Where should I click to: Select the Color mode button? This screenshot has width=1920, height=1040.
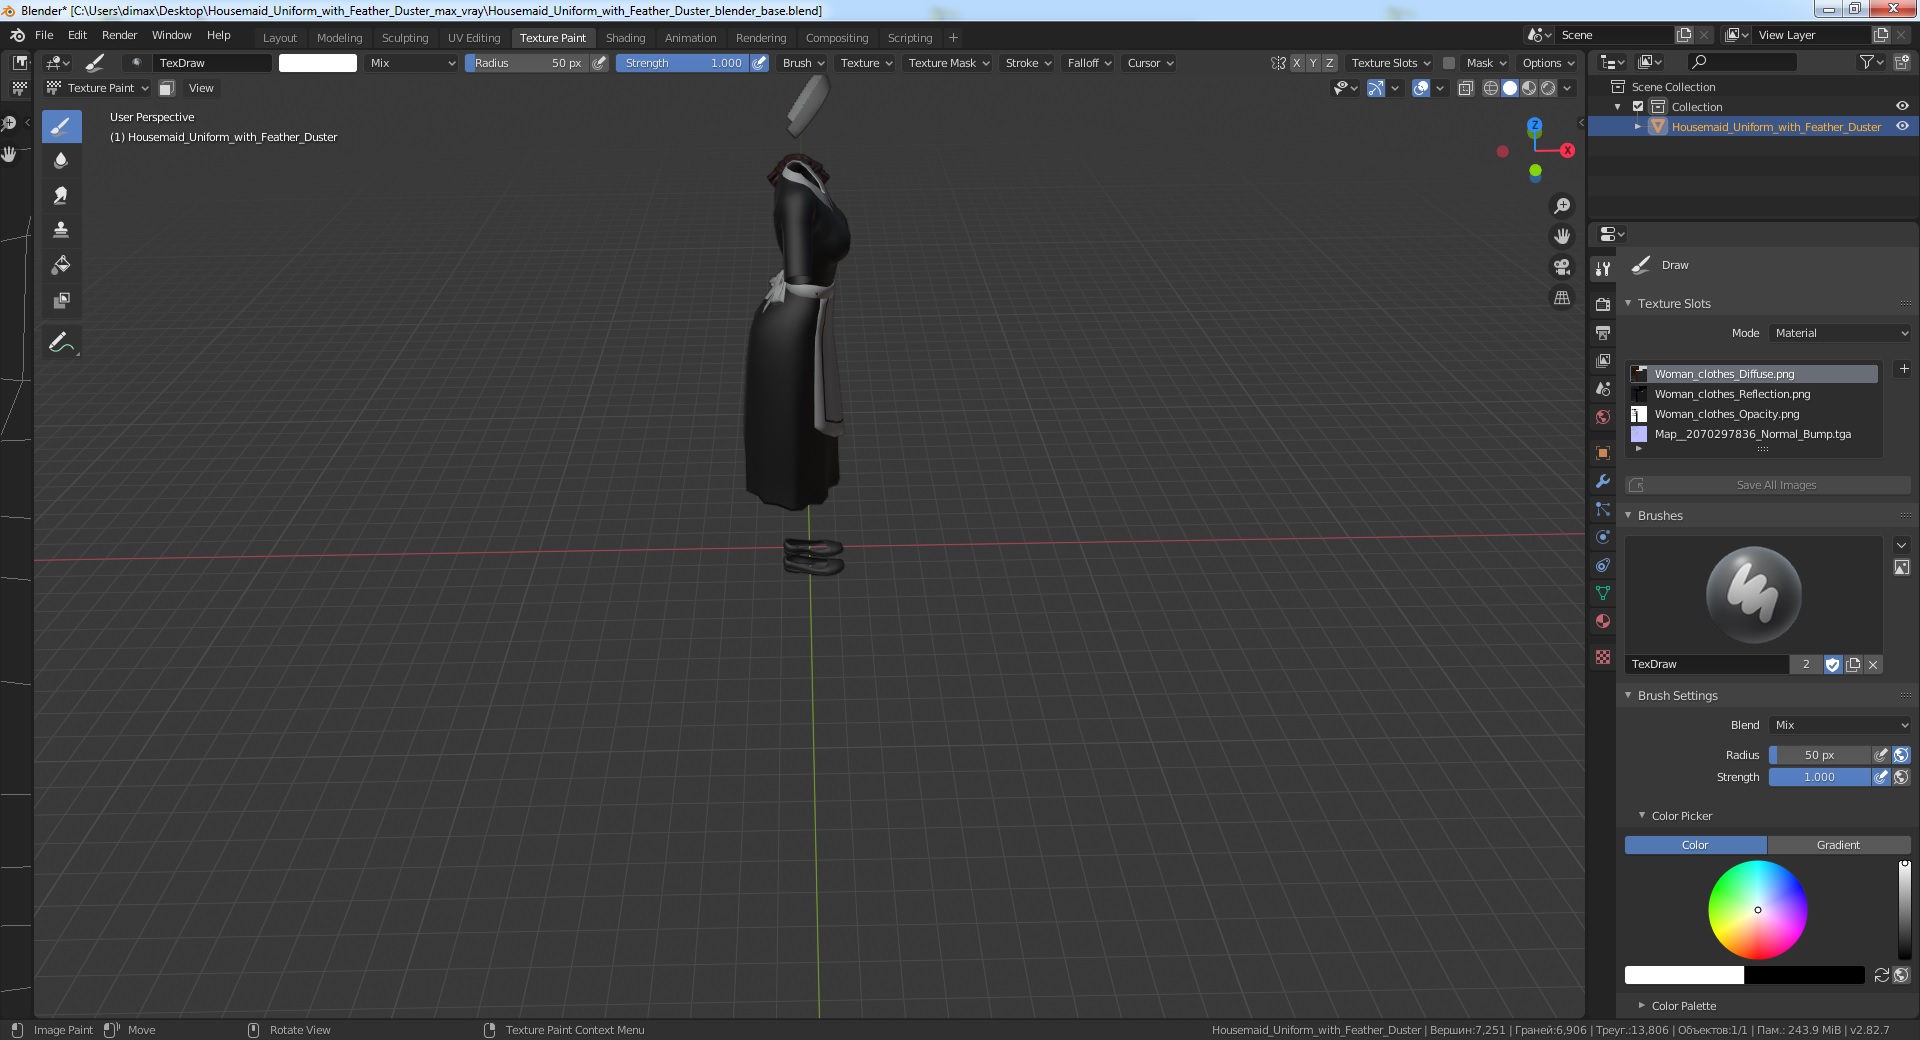click(x=1695, y=845)
